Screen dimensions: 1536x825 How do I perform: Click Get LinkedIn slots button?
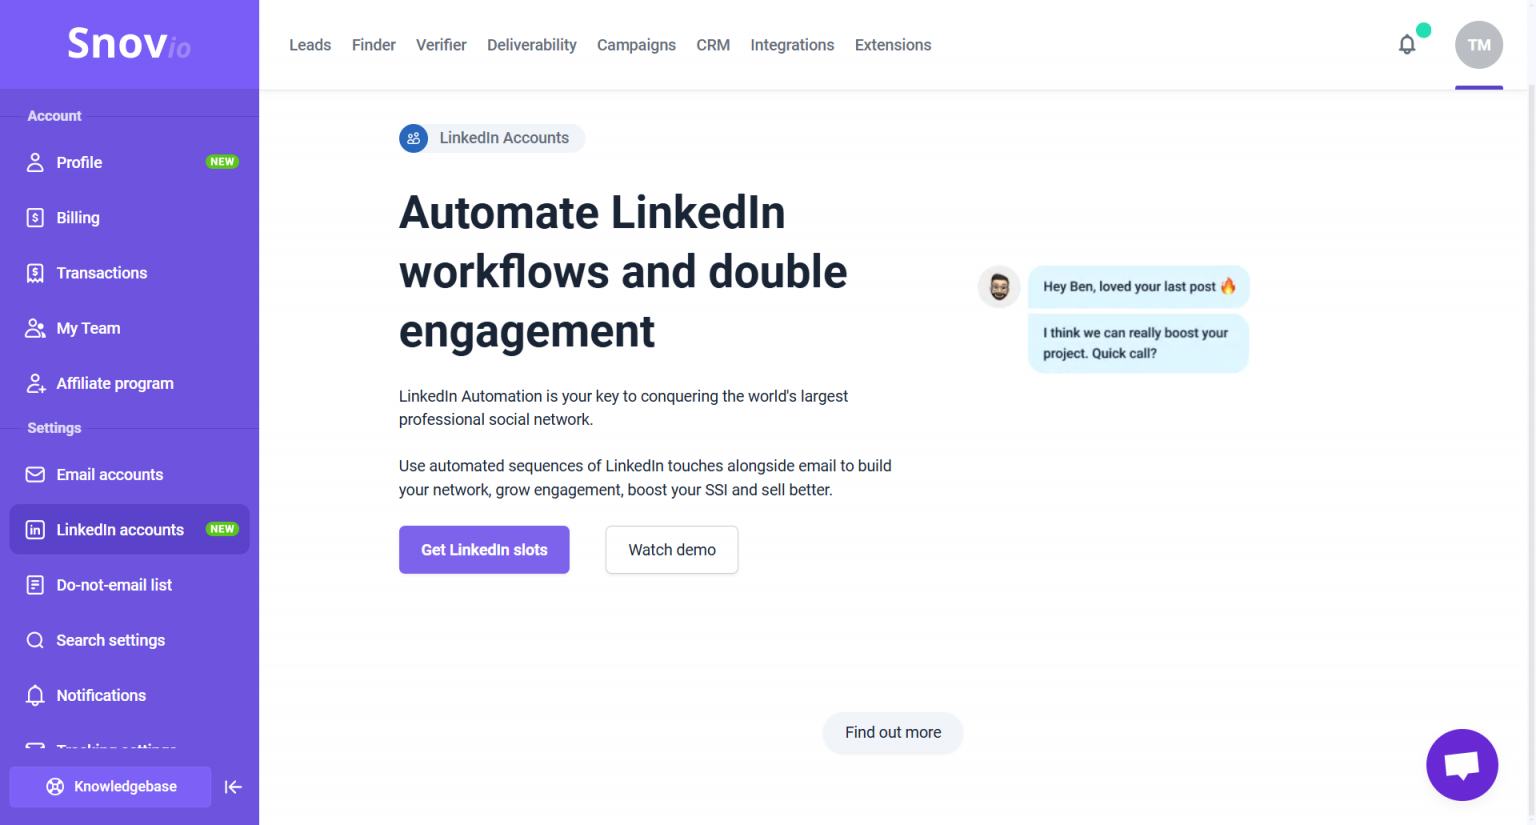tap(484, 550)
